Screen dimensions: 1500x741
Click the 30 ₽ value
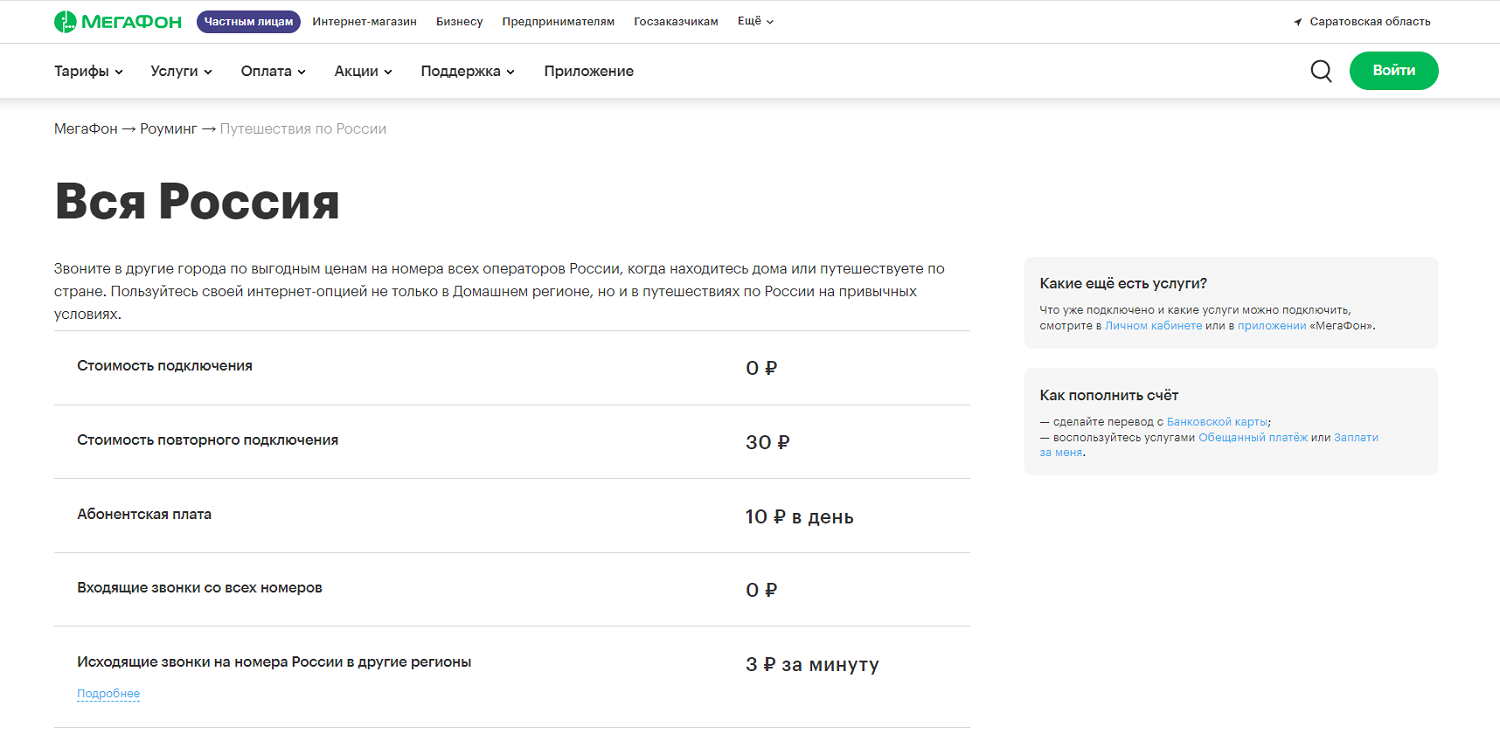tap(767, 442)
